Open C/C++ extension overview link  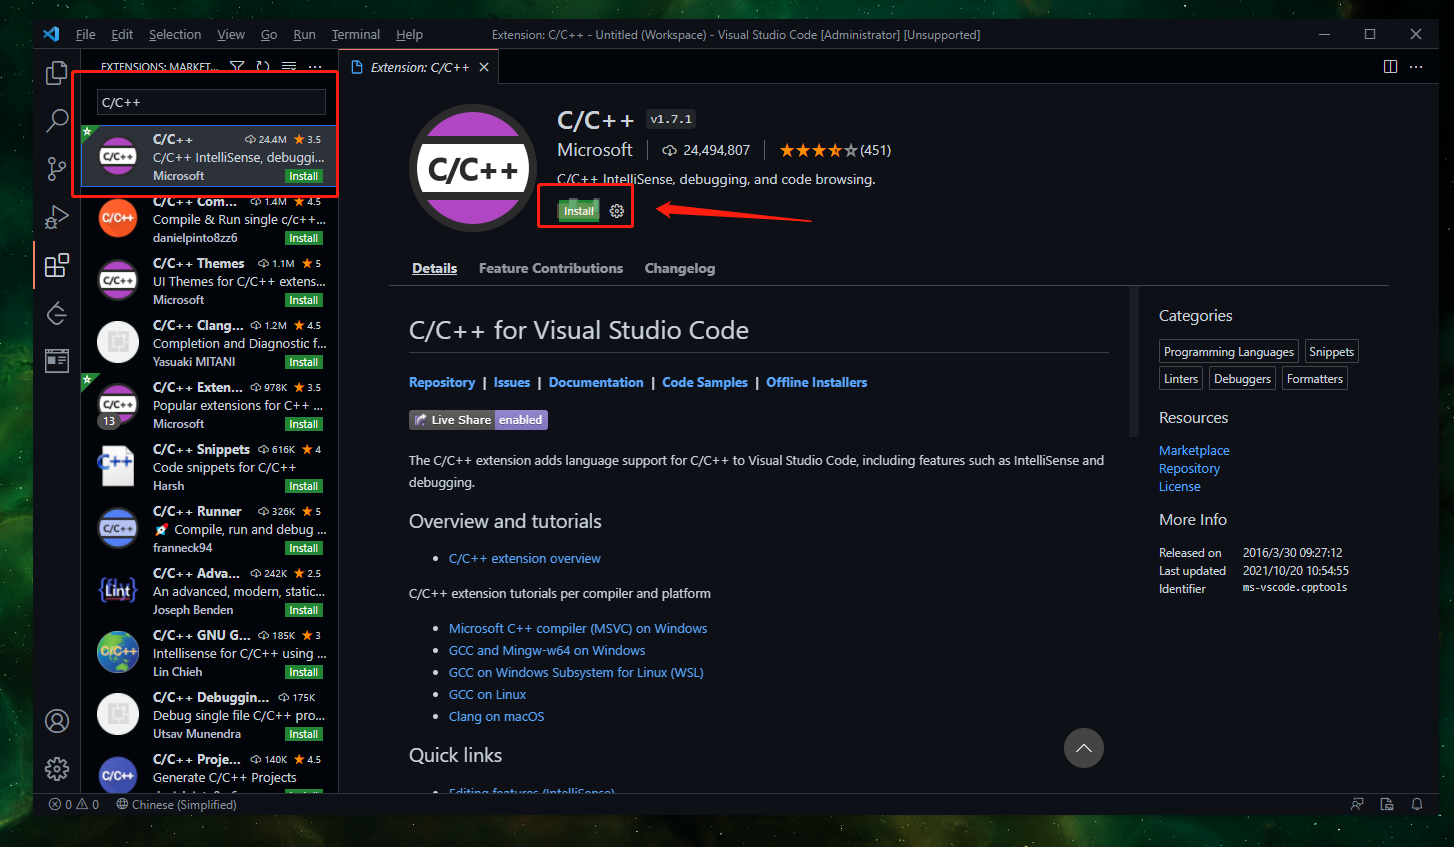(x=525, y=558)
